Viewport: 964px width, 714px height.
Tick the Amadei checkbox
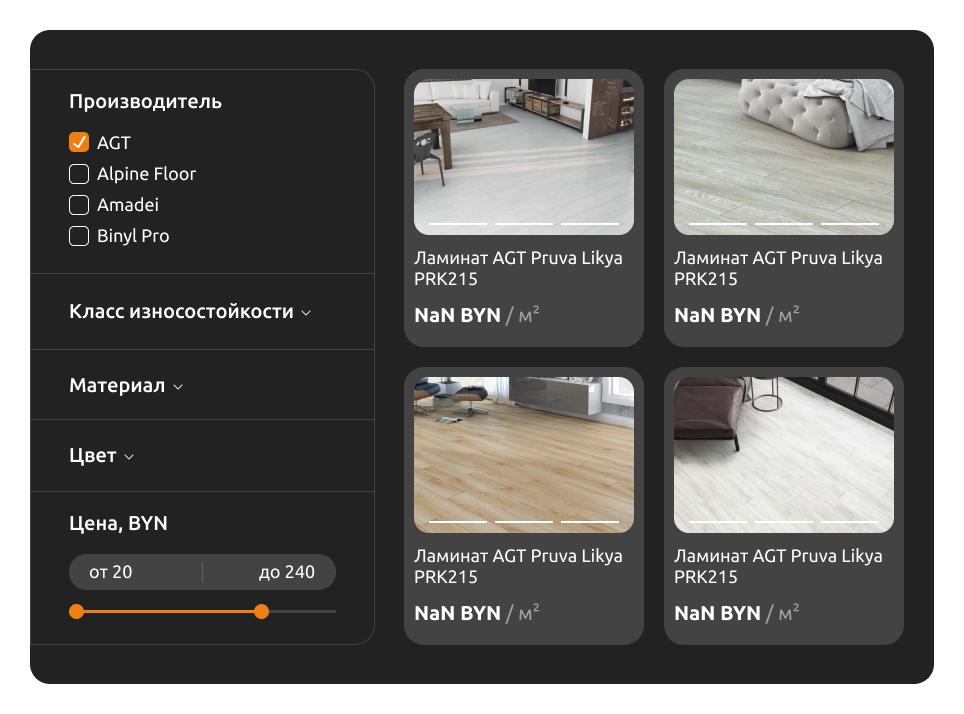coord(79,205)
